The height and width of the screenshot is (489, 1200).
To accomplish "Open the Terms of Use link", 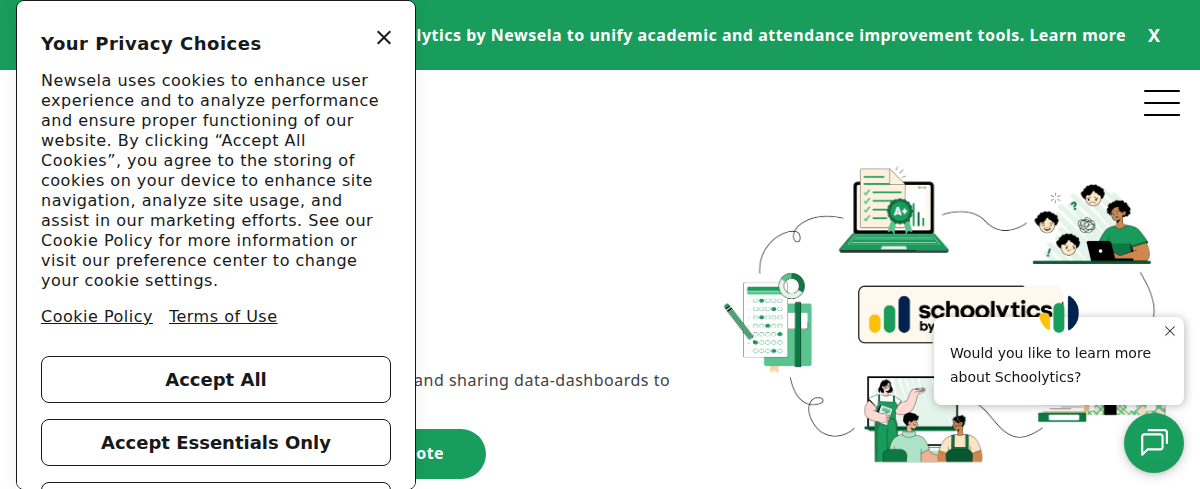I will click(x=223, y=317).
